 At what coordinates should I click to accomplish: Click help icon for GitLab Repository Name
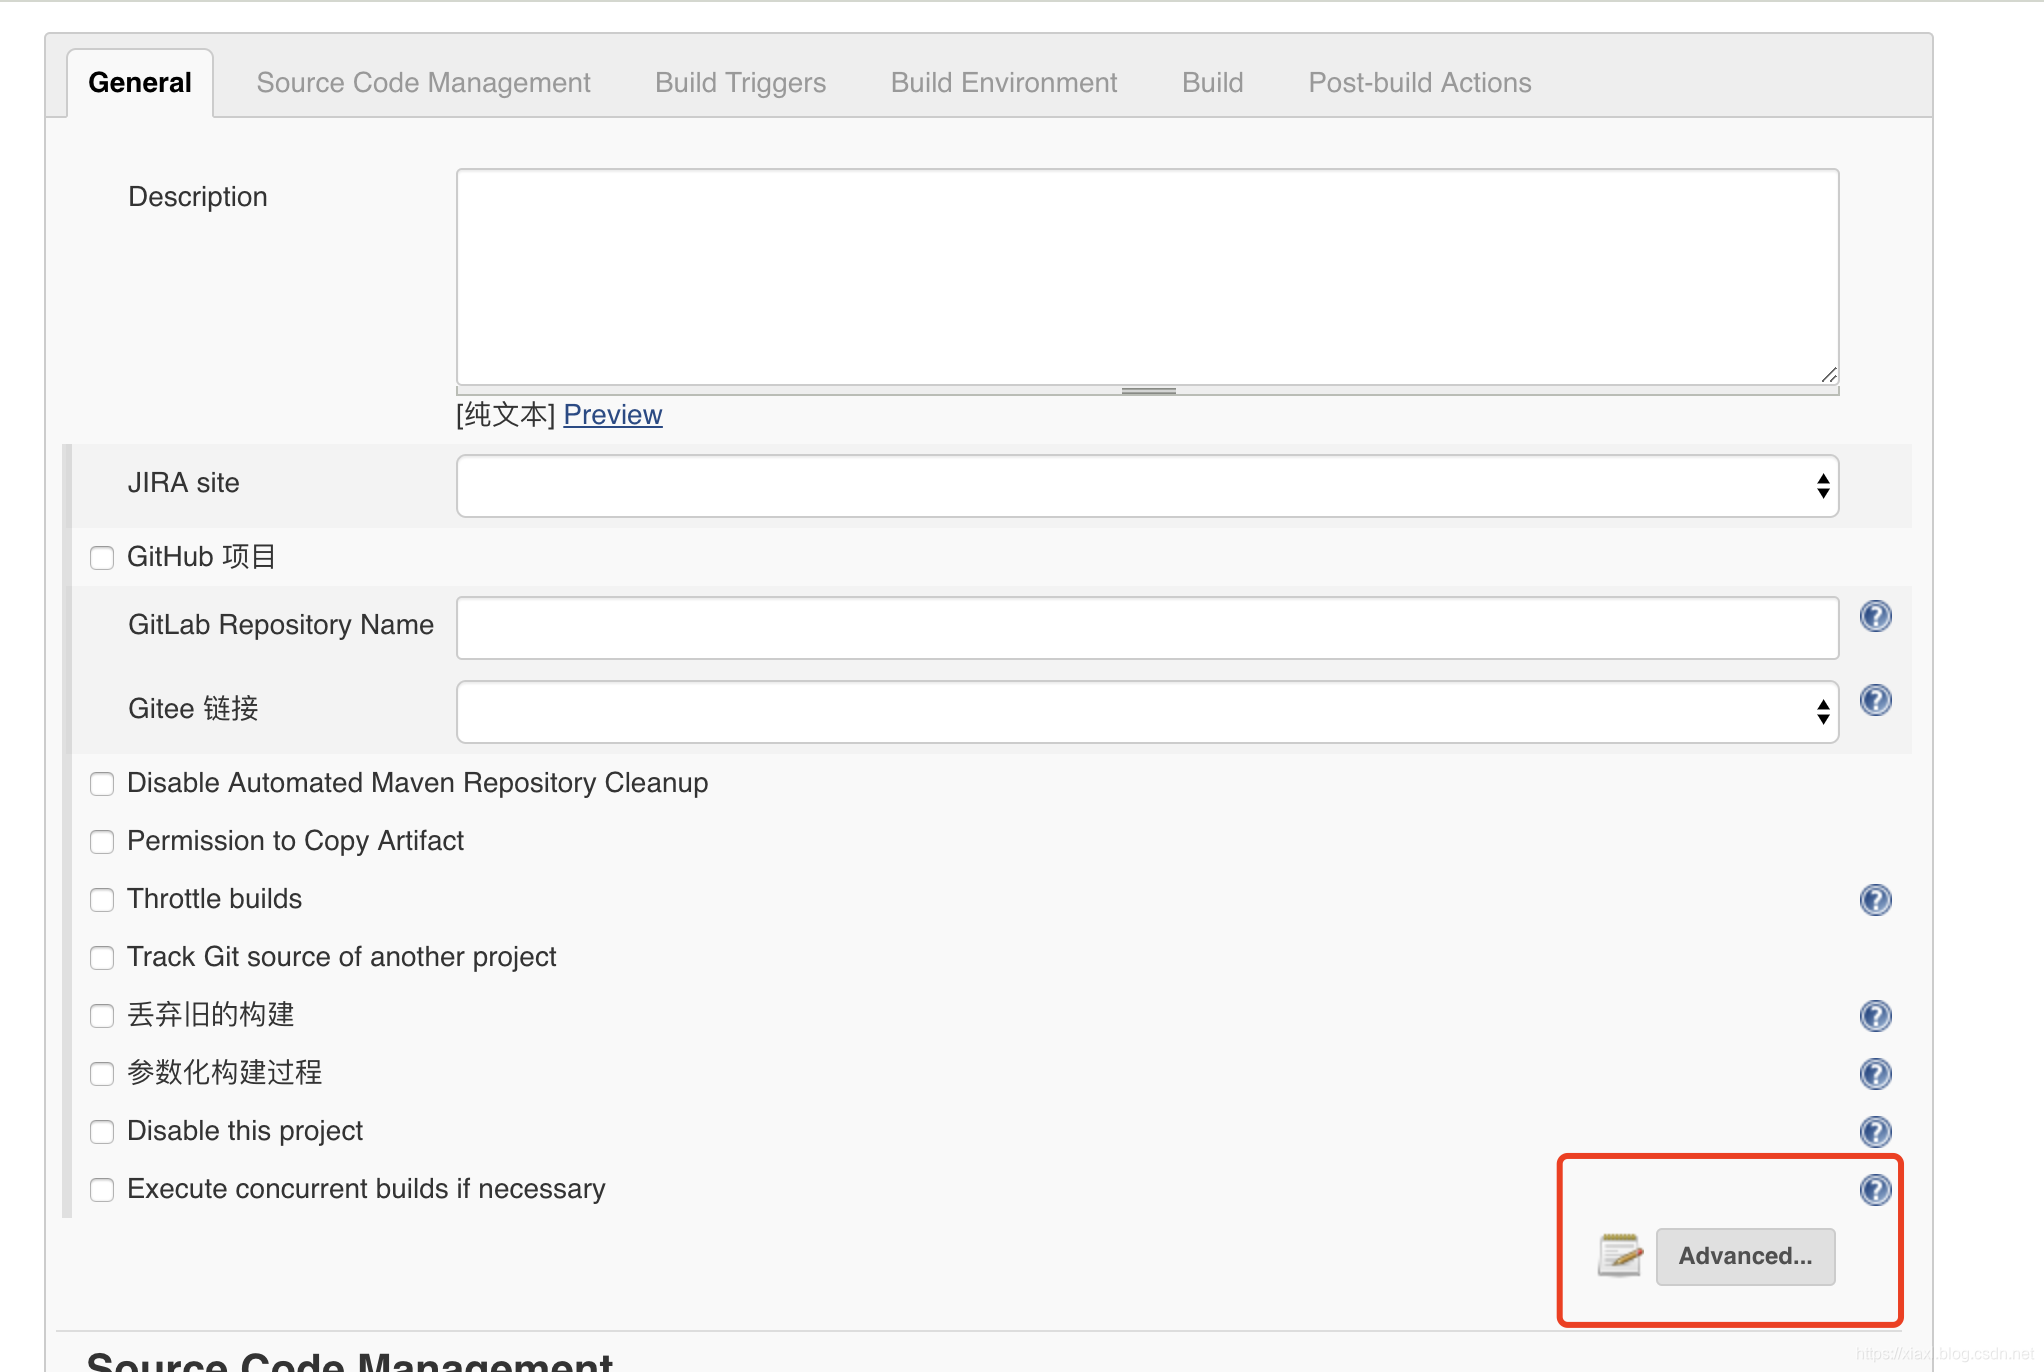pyautogui.click(x=1875, y=616)
